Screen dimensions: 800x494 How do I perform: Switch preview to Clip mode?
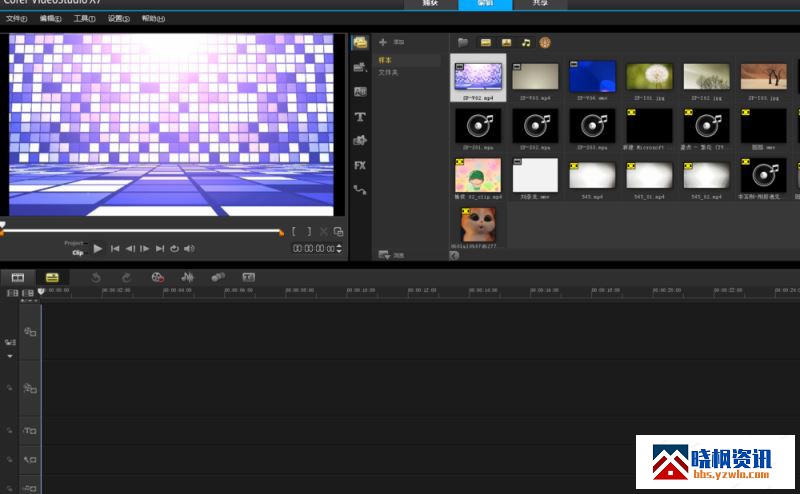point(78,253)
